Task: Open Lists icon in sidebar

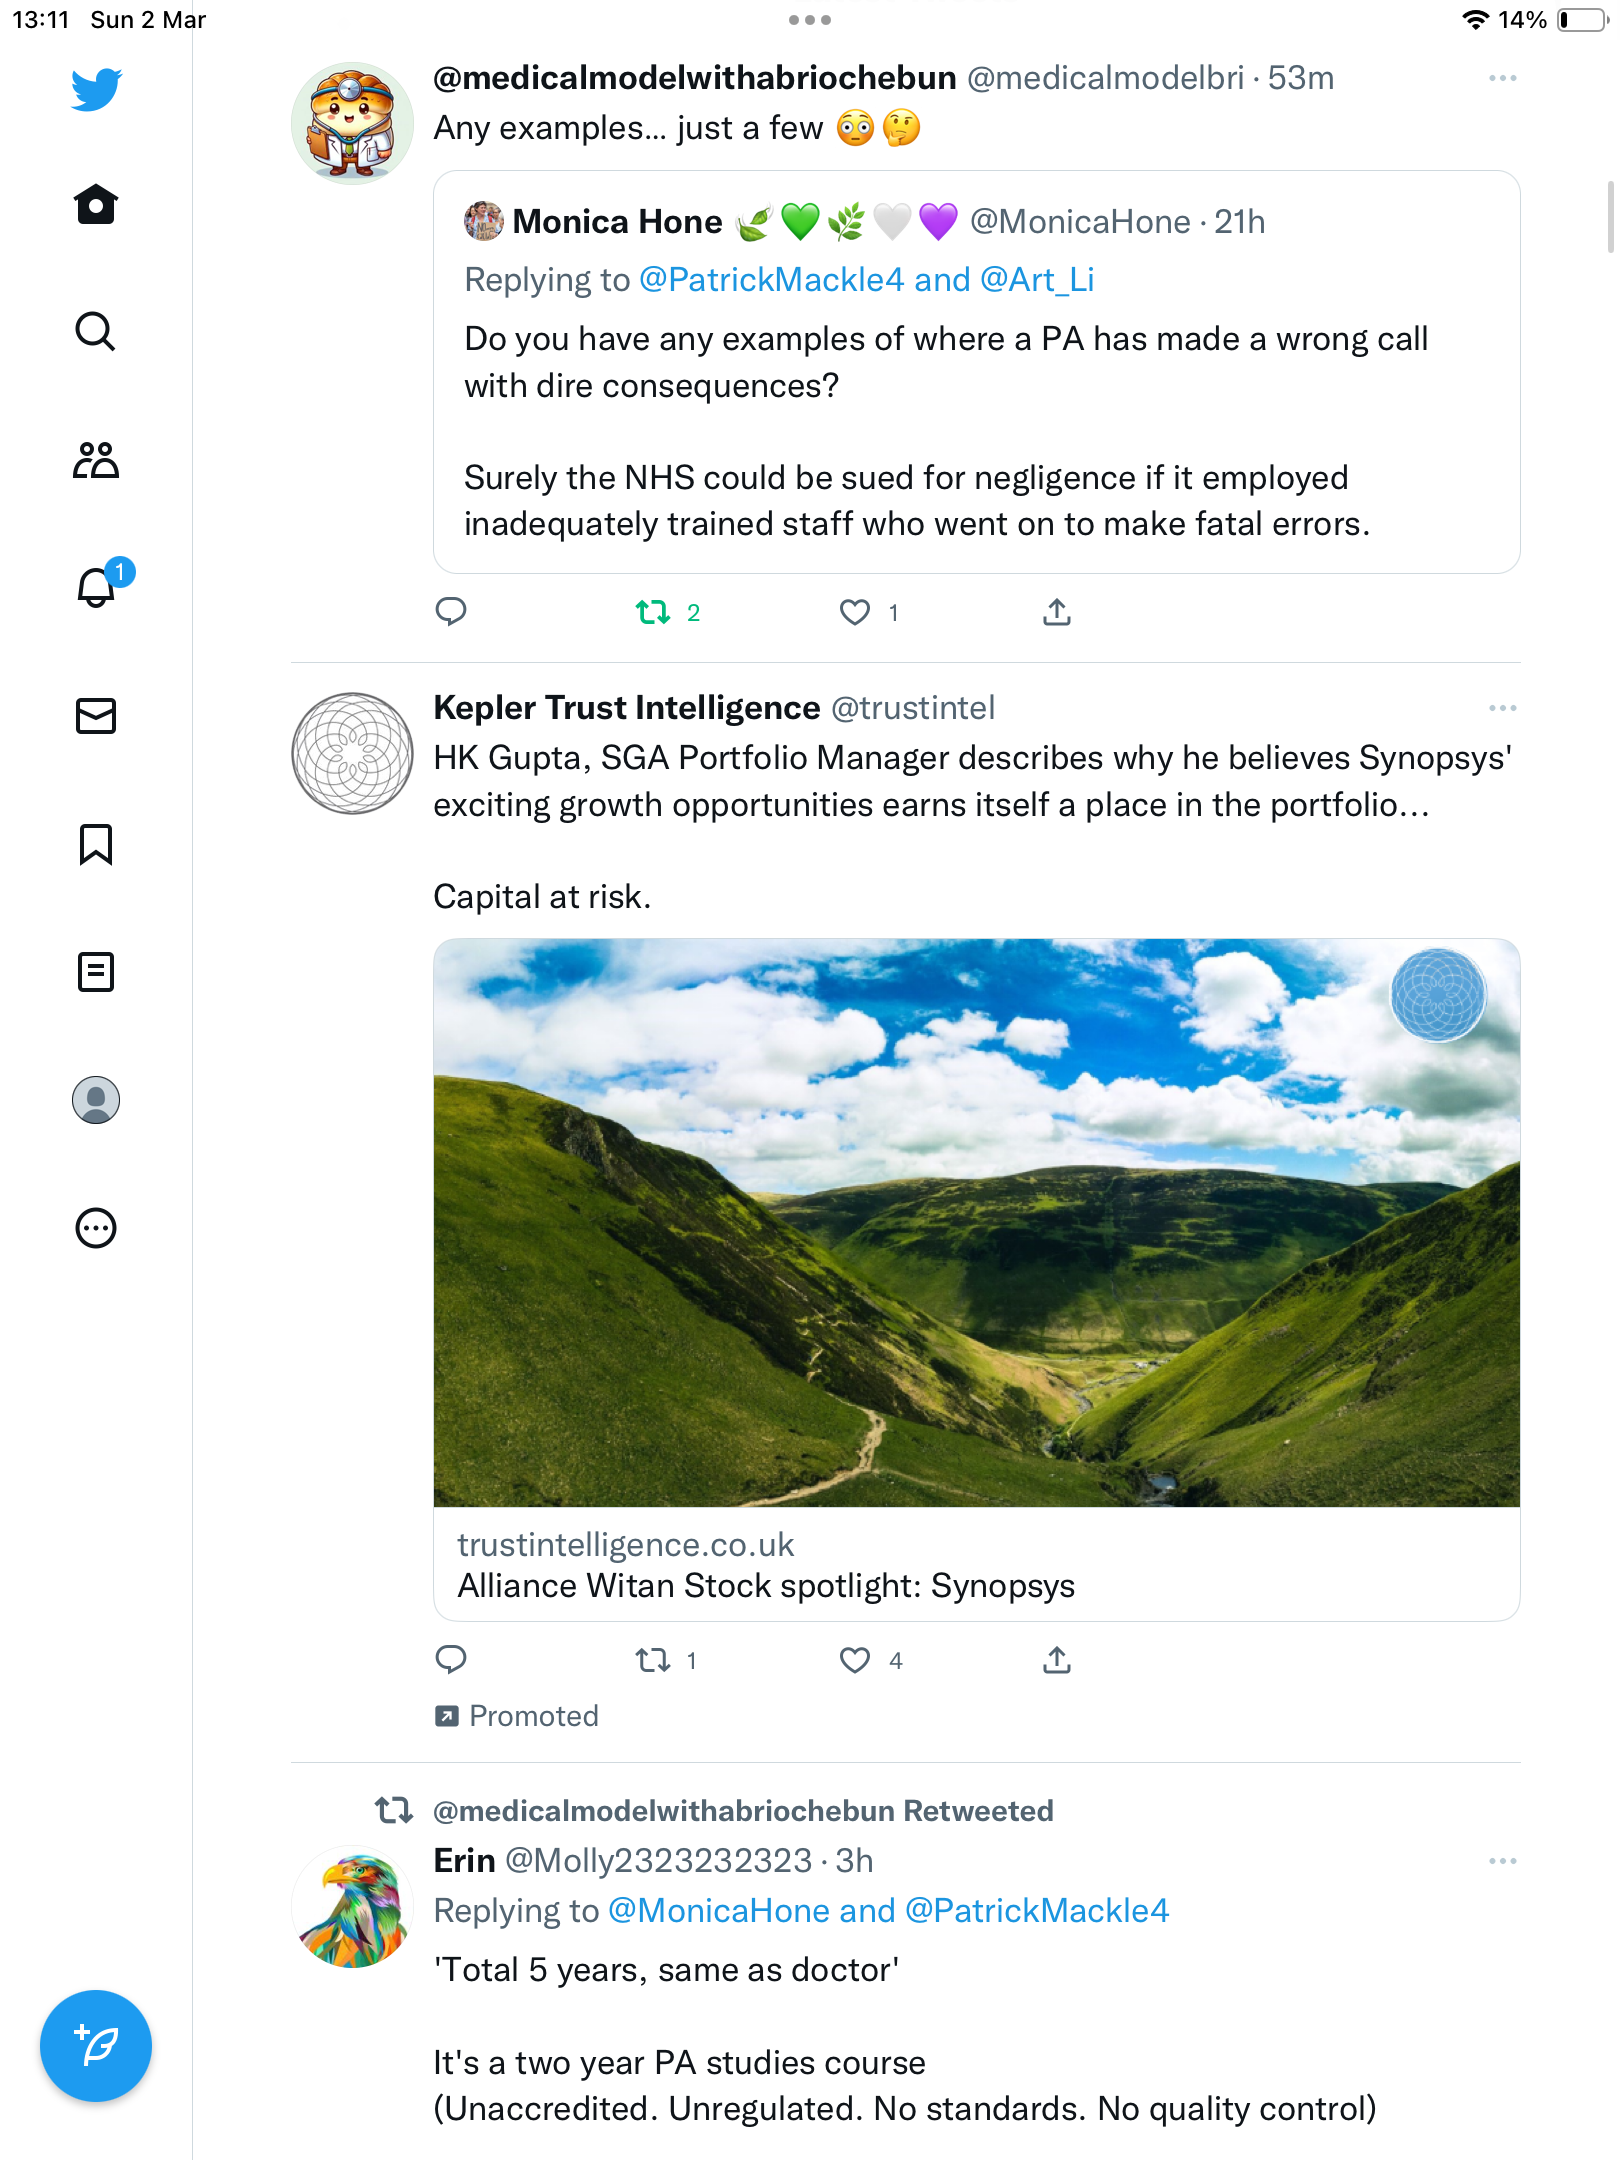Action: pyautogui.click(x=96, y=972)
